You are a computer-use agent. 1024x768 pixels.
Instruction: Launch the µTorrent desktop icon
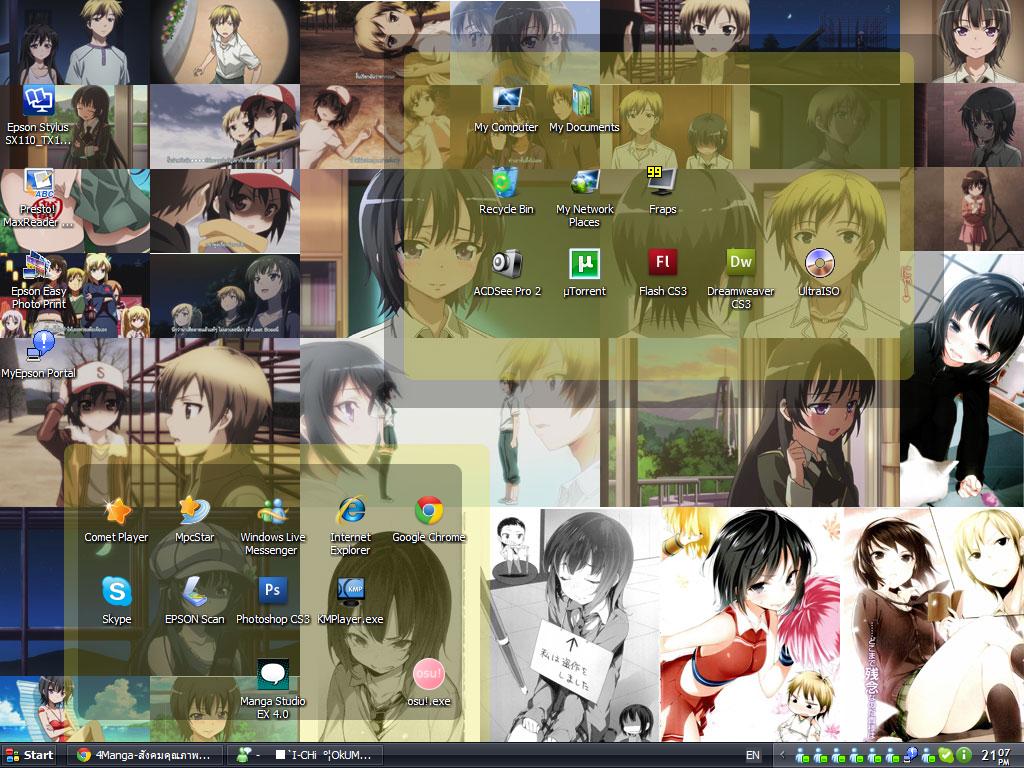(584, 274)
